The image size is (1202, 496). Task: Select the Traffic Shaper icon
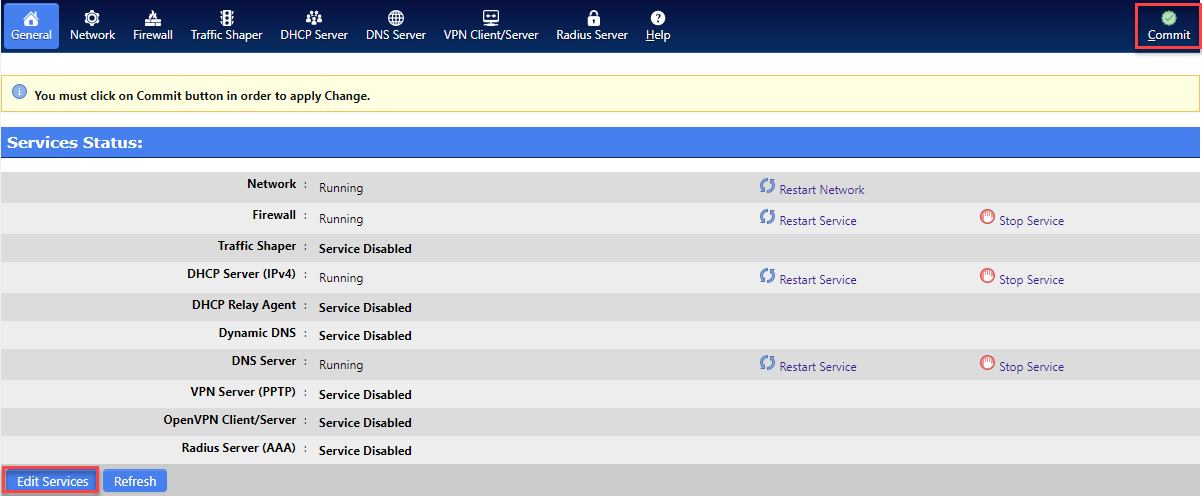[x=227, y=18]
